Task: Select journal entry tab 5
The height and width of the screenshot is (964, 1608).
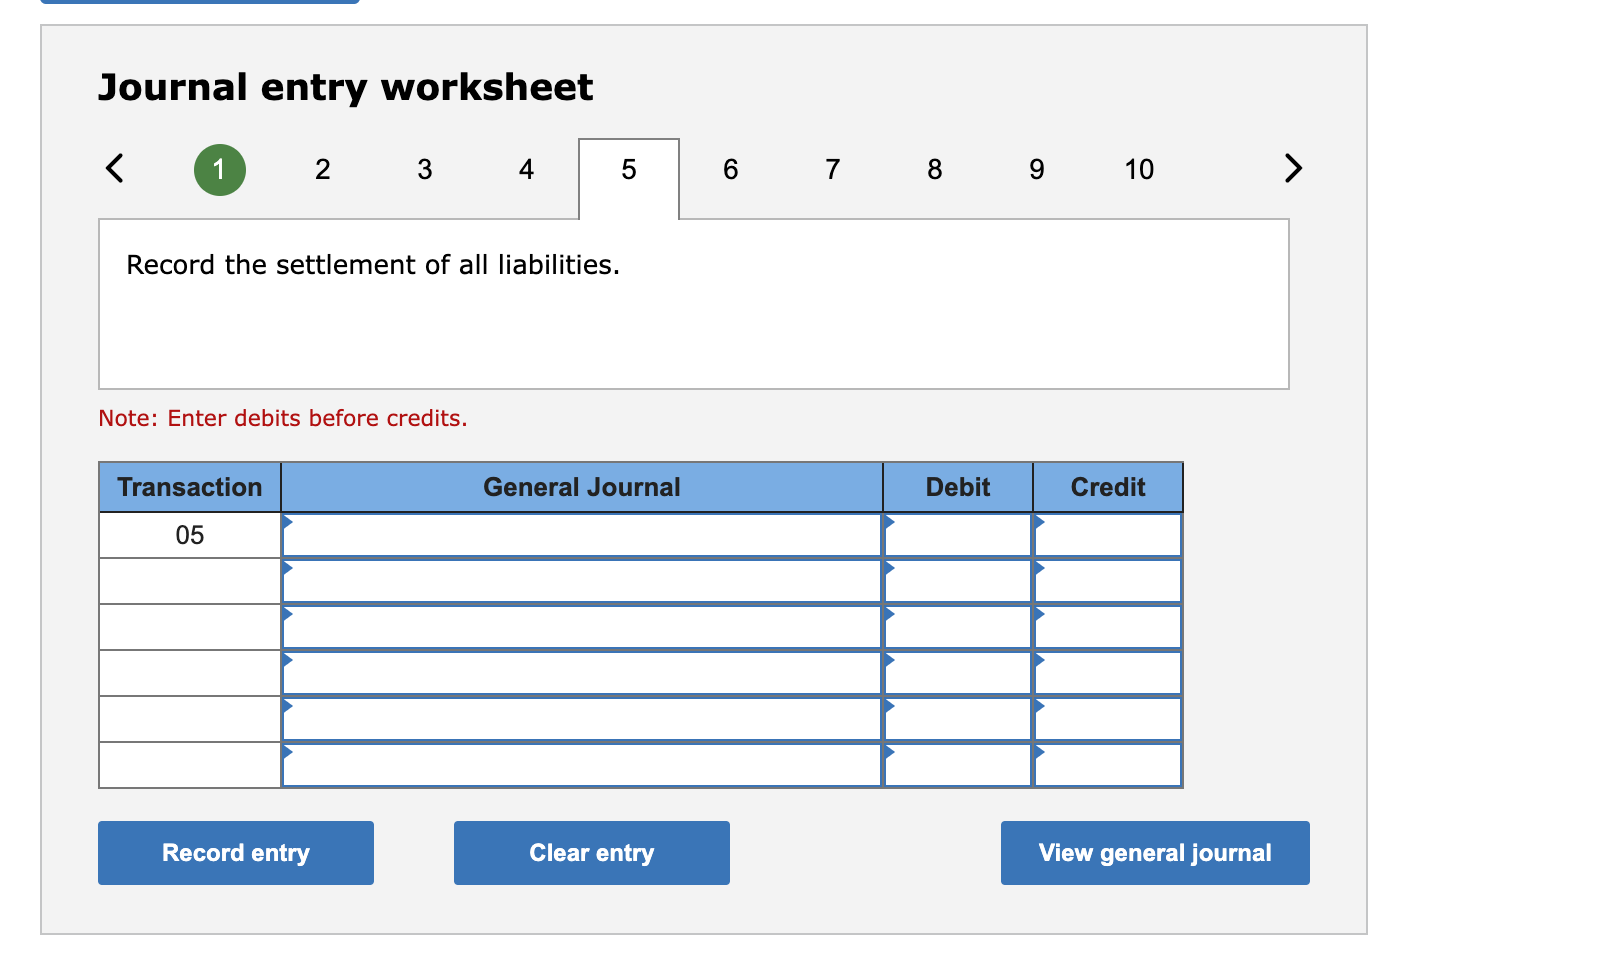Action: pyautogui.click(x=629, y=178)
